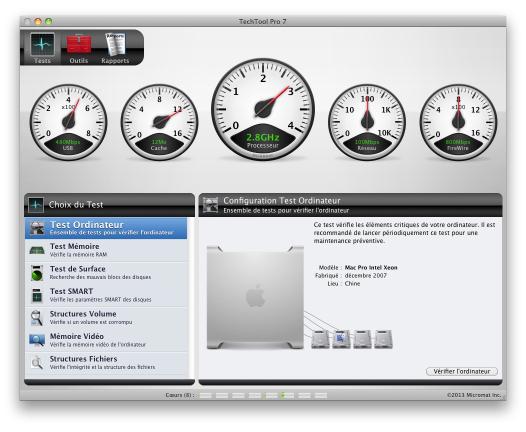Select Test Ordinateur in the test list

(106, 228)
